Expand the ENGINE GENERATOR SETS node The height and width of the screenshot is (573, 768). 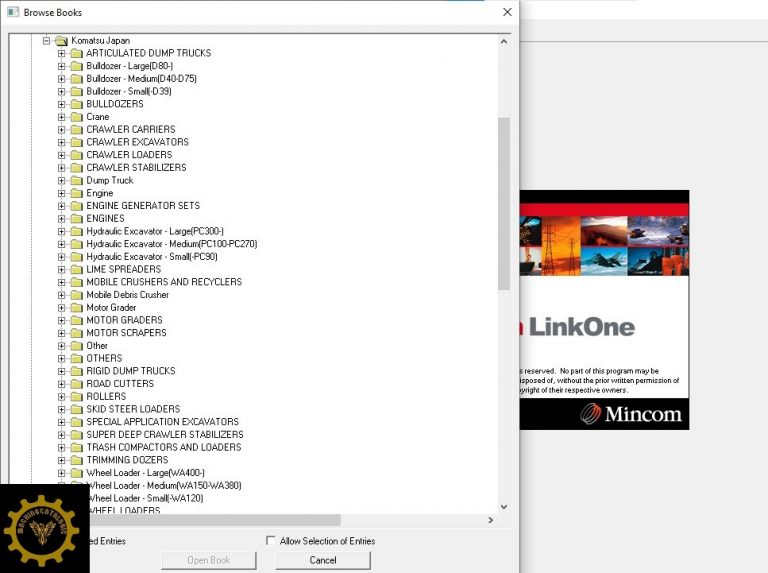click(61, 206)
